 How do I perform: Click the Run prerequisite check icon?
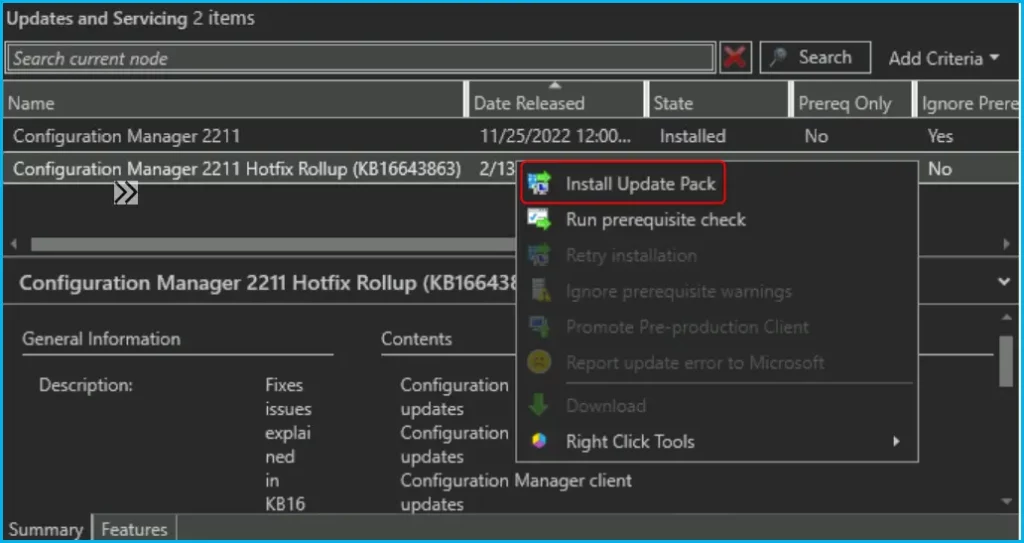click(x=539, y=220)
